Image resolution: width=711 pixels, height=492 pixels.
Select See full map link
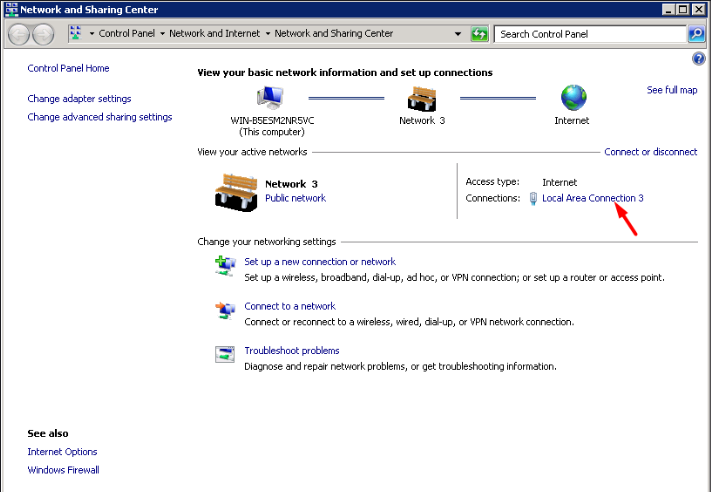(x=672, y=90)
